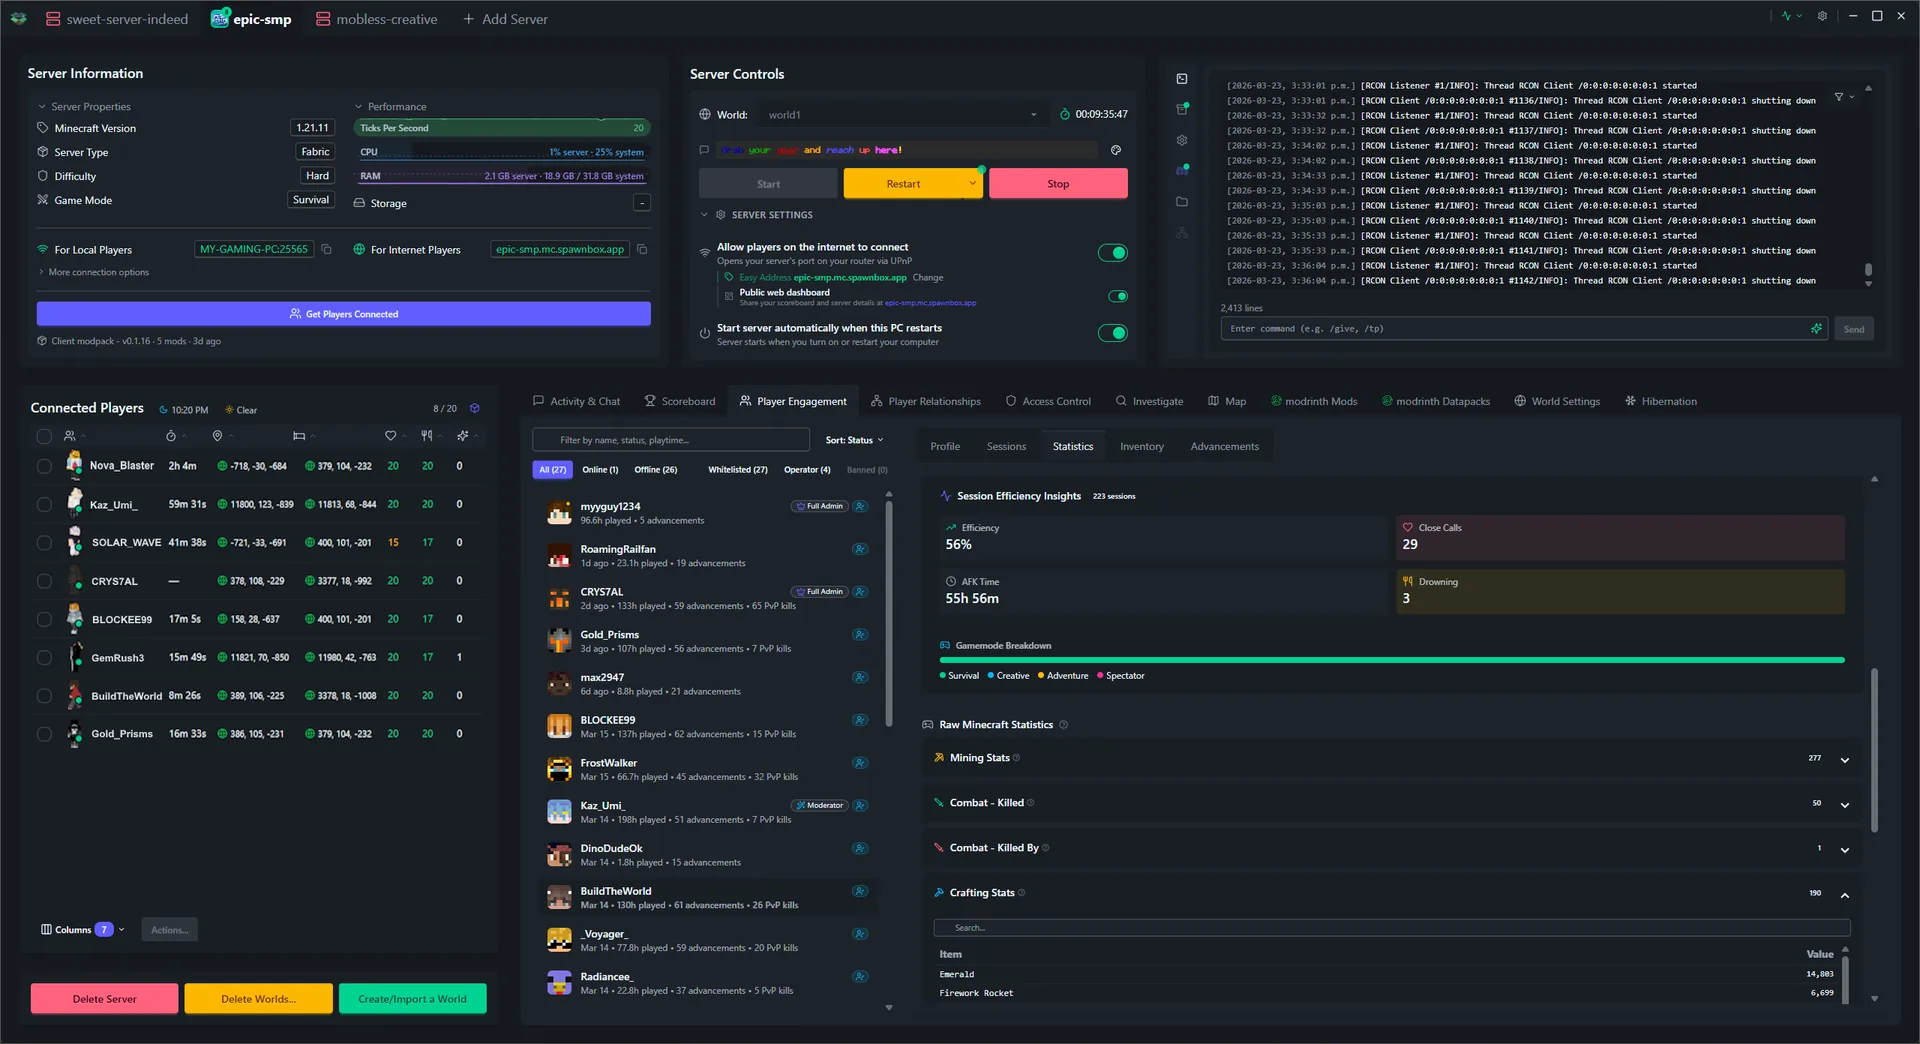This screenshot has width=1920, height=1044.
Task: Open the Inventory sub-tab
Action: [x=1141, y=446]
